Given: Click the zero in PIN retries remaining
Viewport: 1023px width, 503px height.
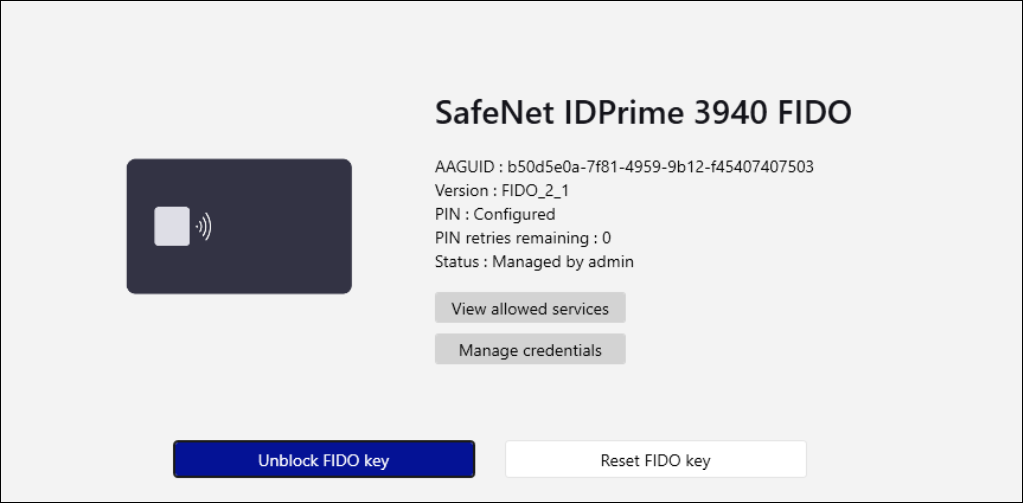Looking at the screenshot, I should tap(606, 238).
